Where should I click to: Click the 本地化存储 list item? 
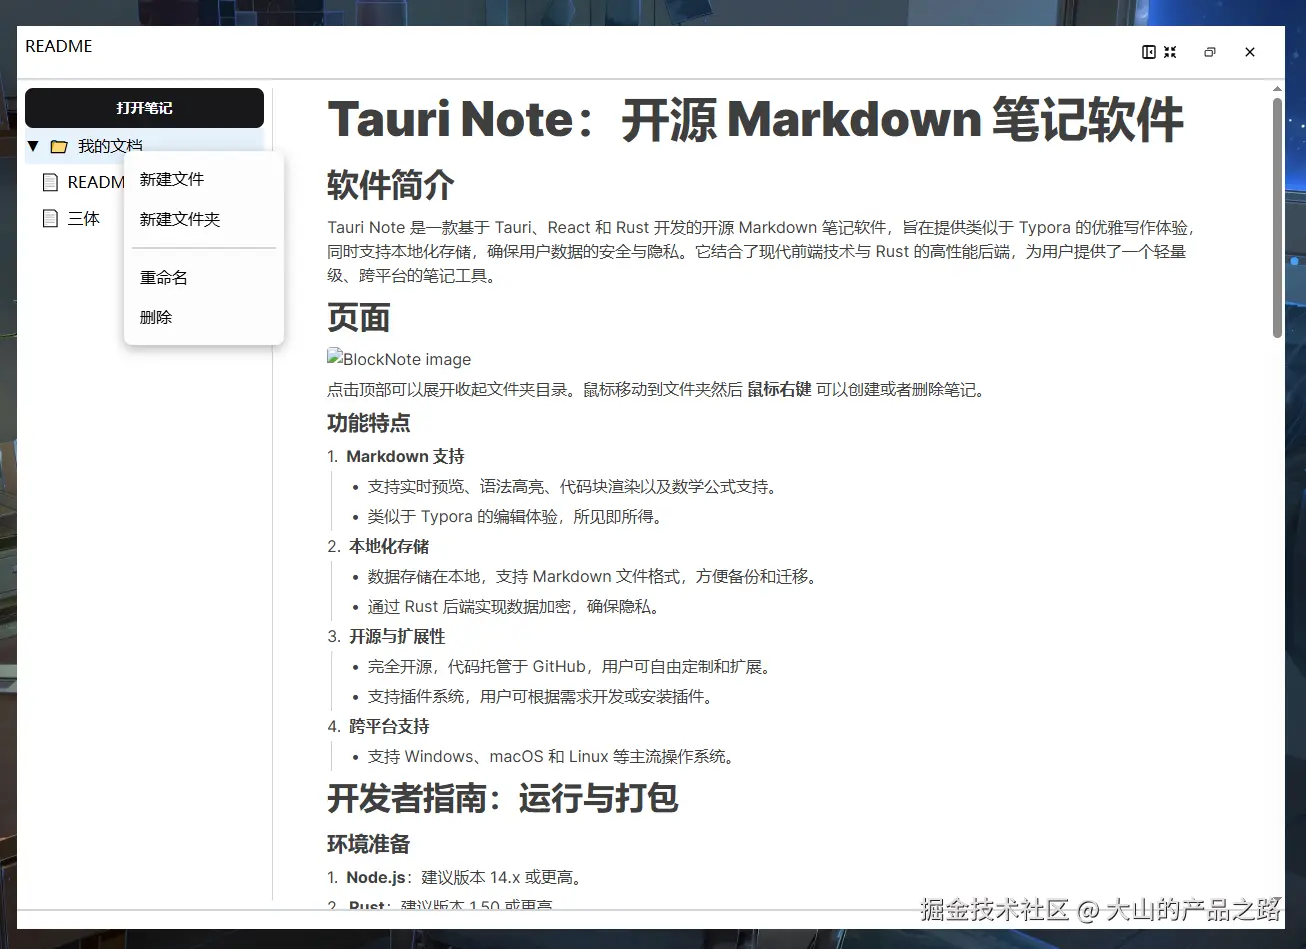[x=389, y=546]
